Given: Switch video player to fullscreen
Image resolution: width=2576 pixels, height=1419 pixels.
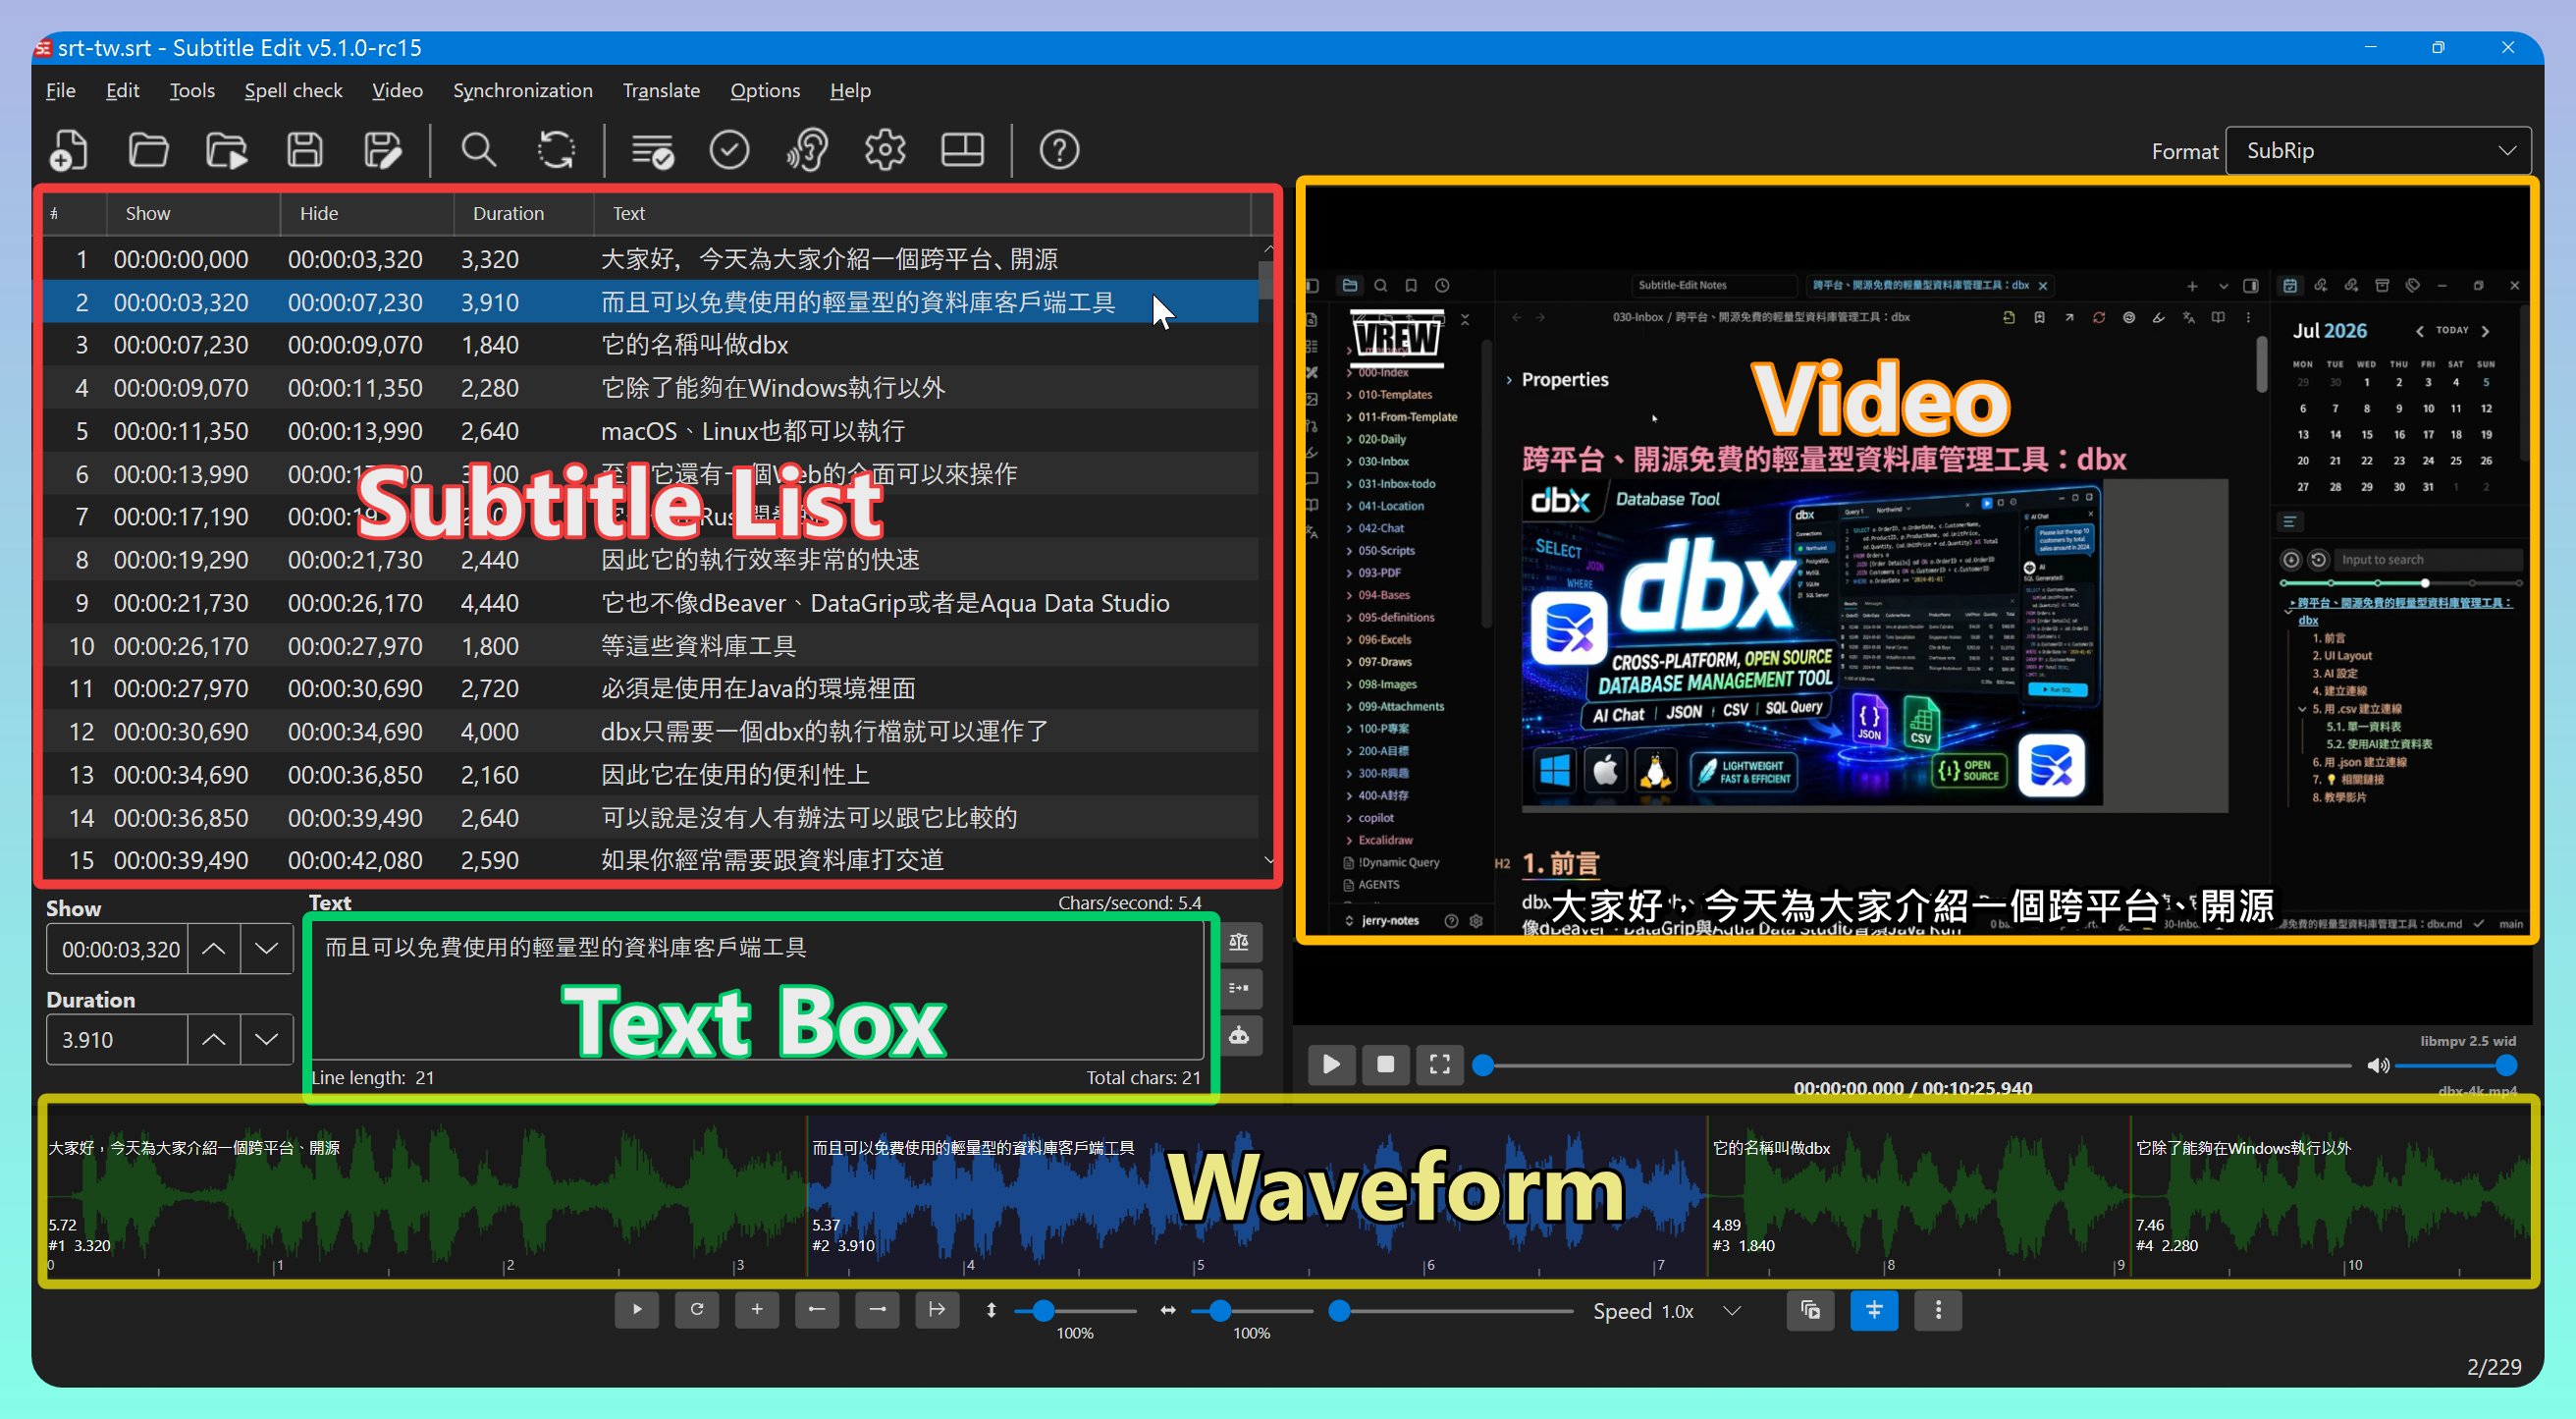Looking at the screenshot, I should pyautogui.click(x=1439, y=1064).
